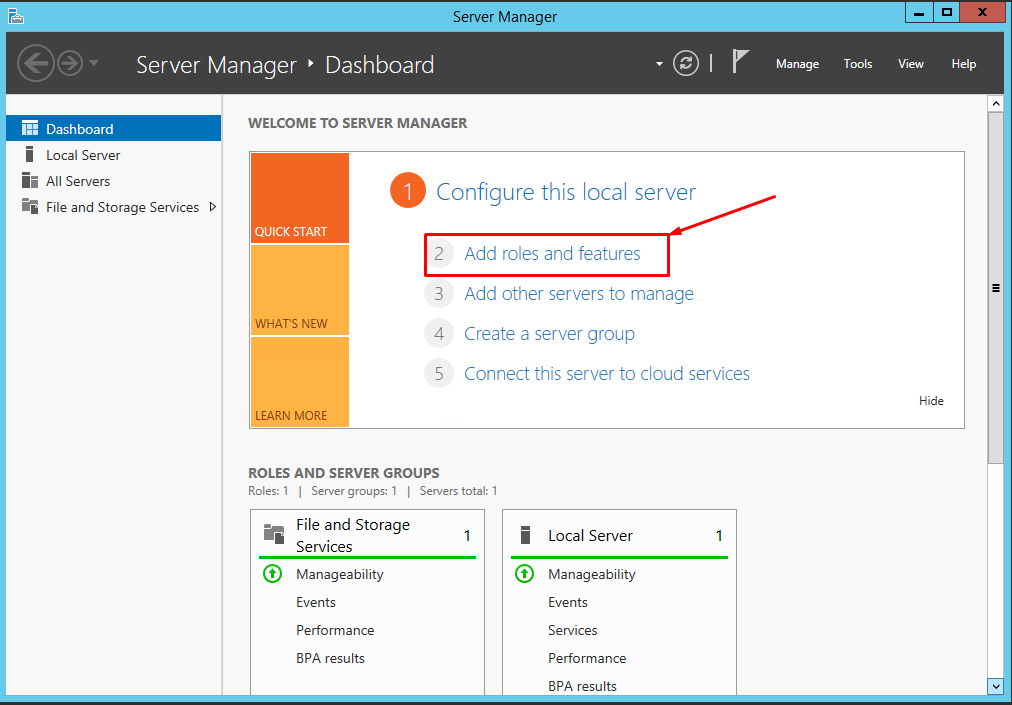Expand File and Storage Services arrow

[212, 207]
